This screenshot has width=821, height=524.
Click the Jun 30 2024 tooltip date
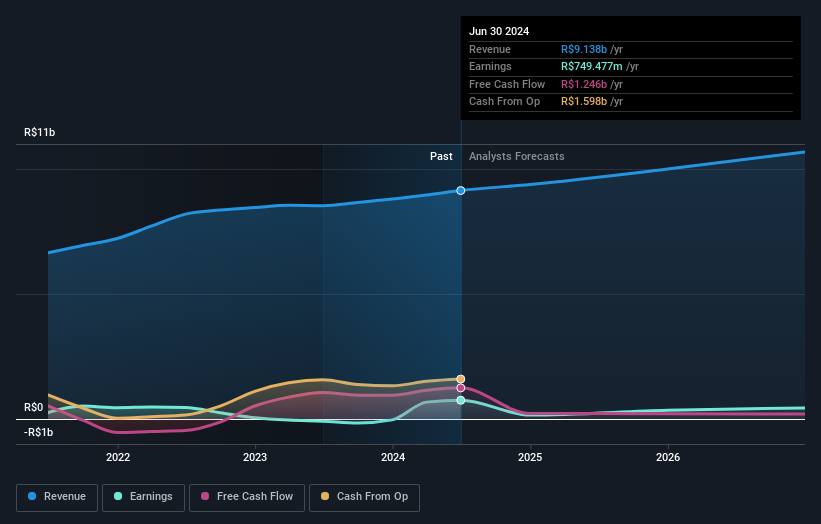[499, 31]
